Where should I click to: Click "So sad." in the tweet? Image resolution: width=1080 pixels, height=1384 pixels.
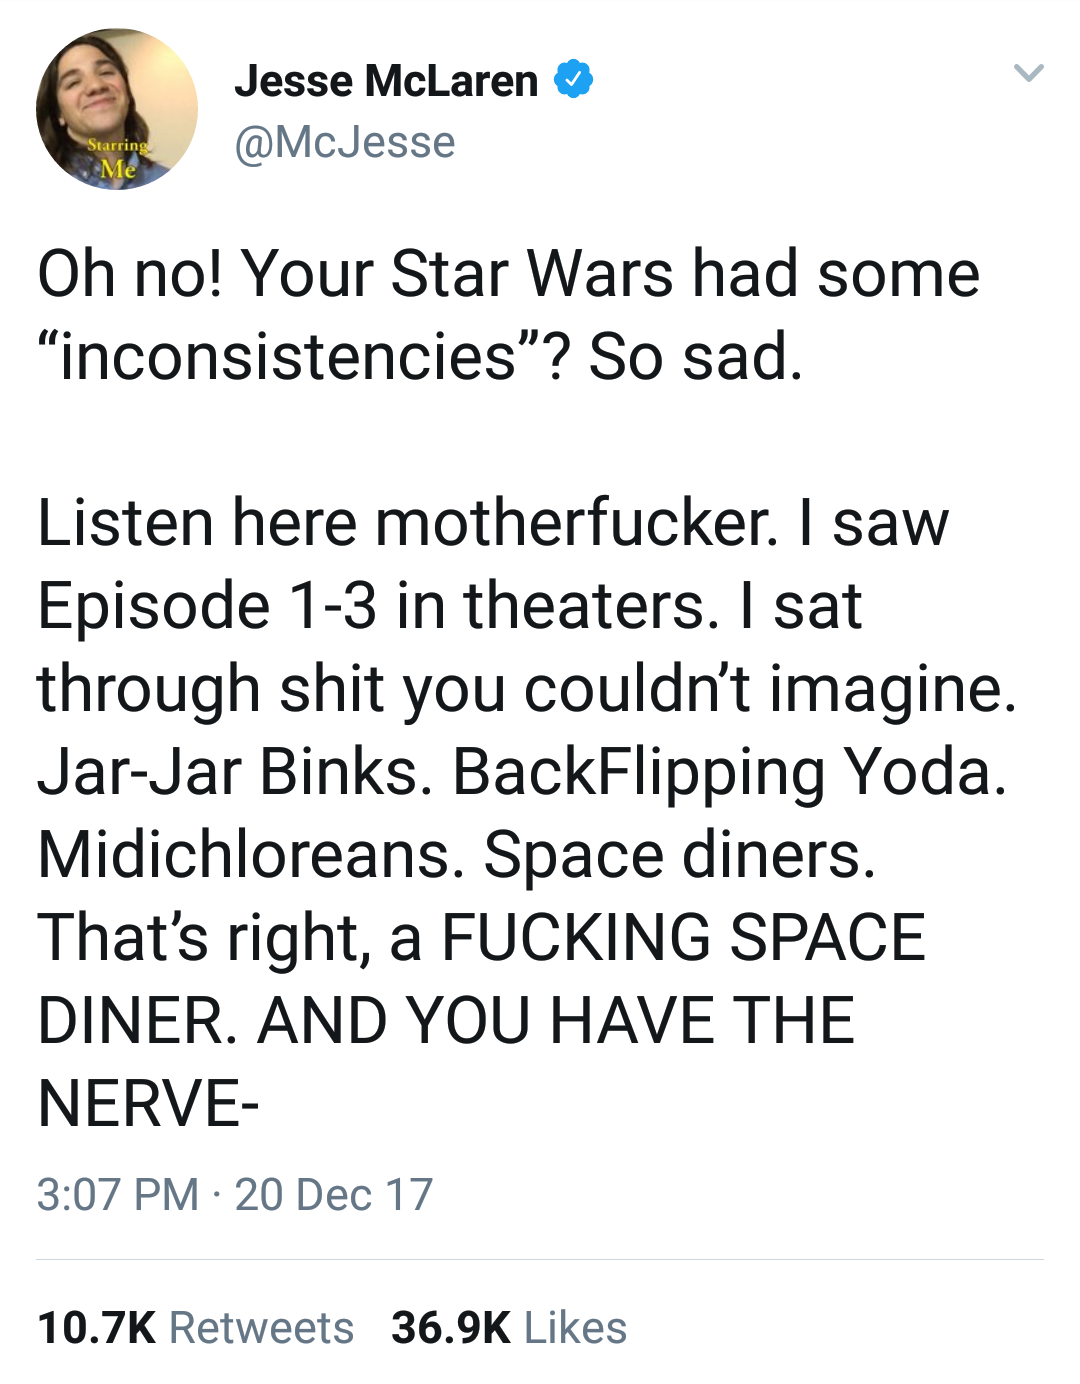696,357
